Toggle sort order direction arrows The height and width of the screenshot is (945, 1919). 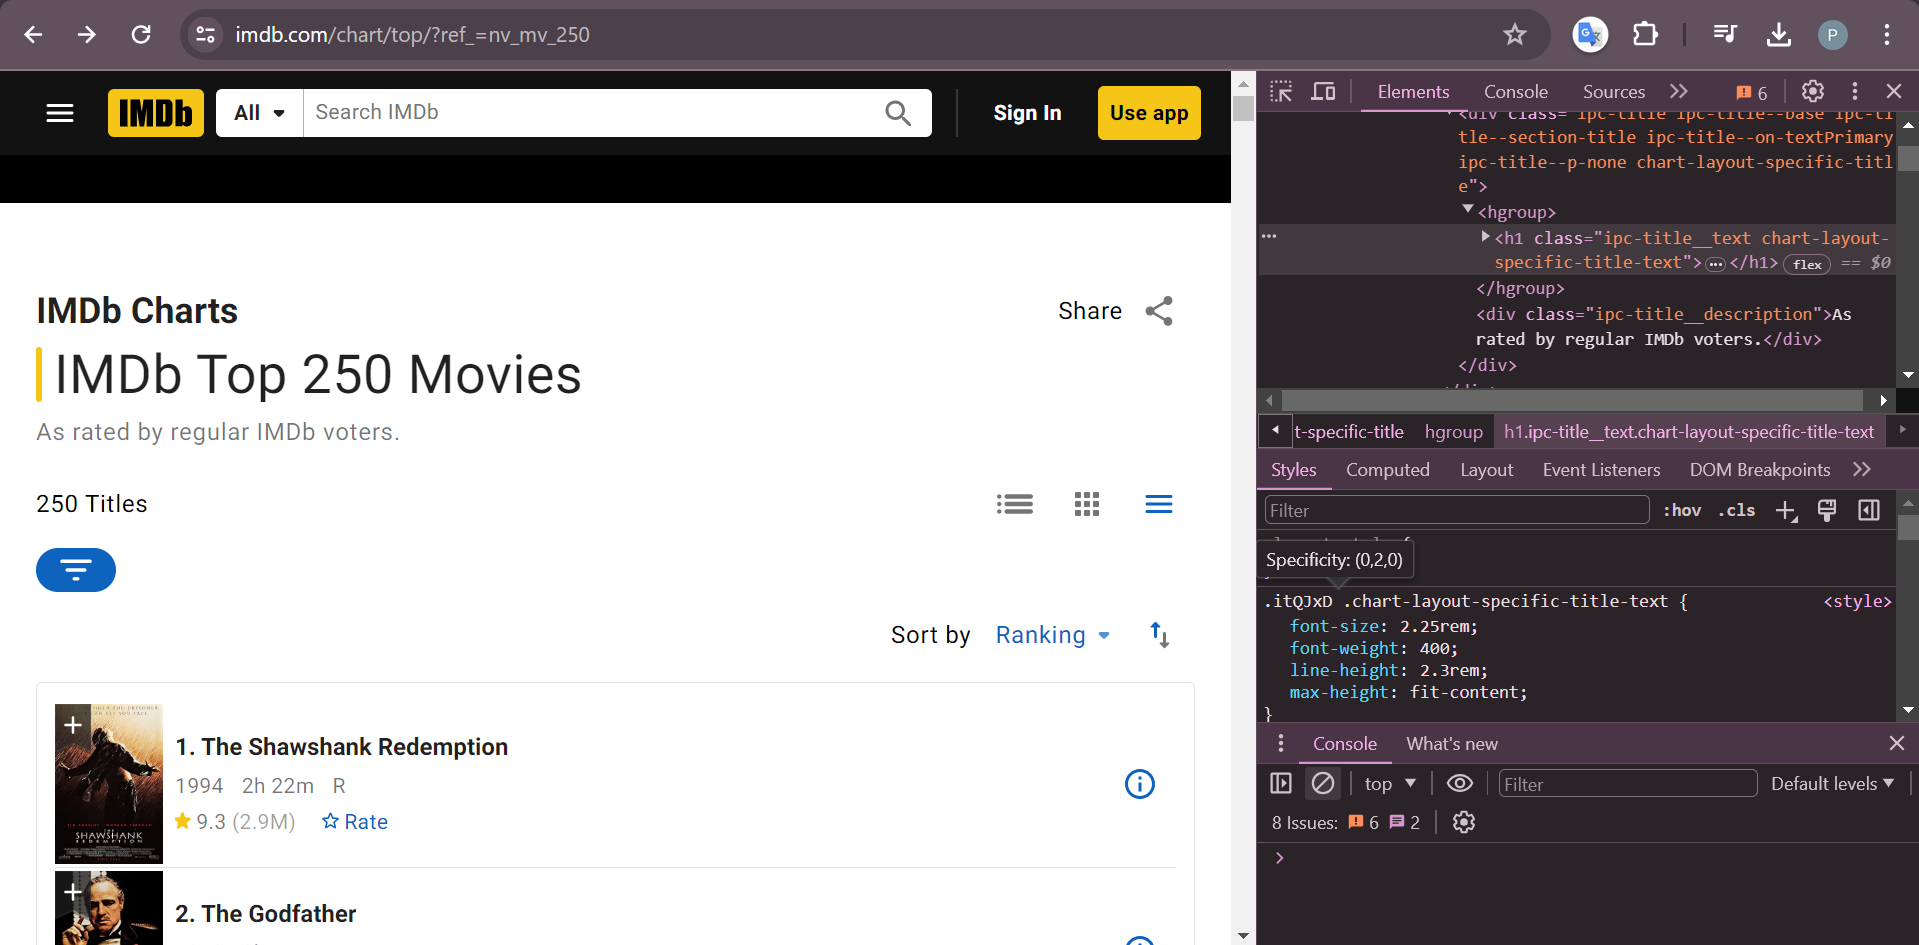pos(1159,635)
